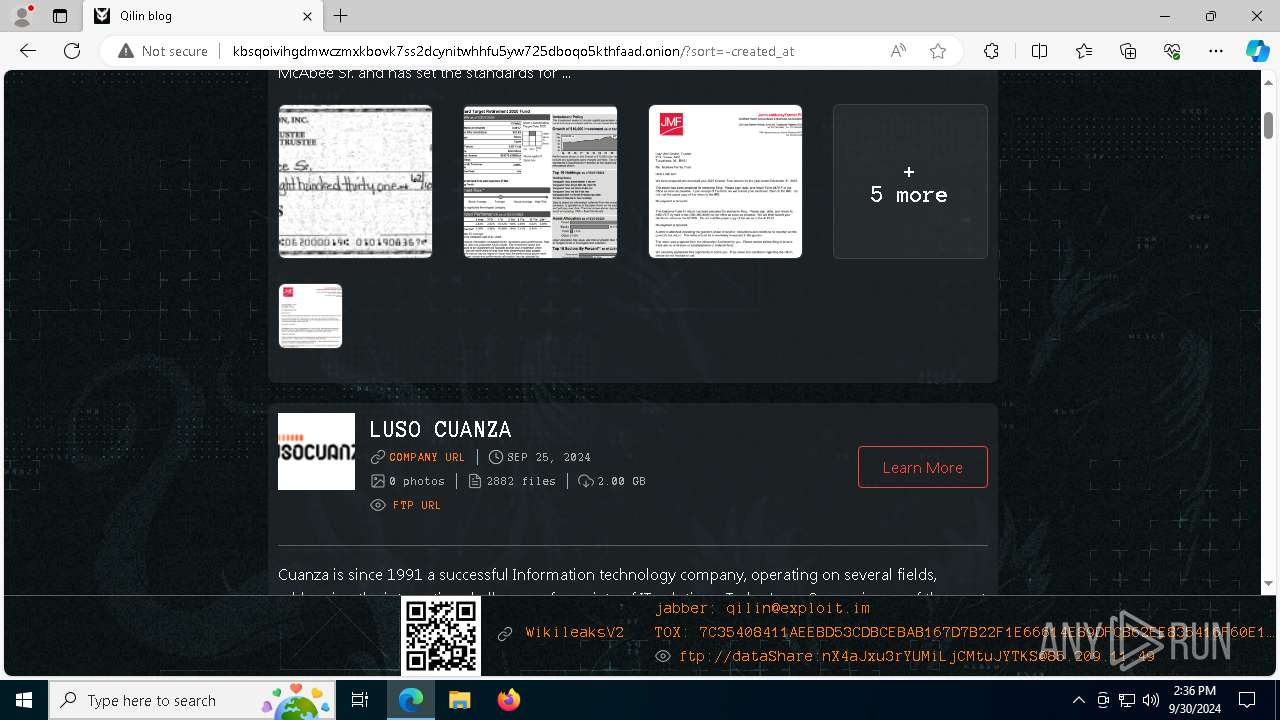The height and width of the screenshot is (720, 1280).
Task: Open Collections icon
Action: coord(1128,51)
